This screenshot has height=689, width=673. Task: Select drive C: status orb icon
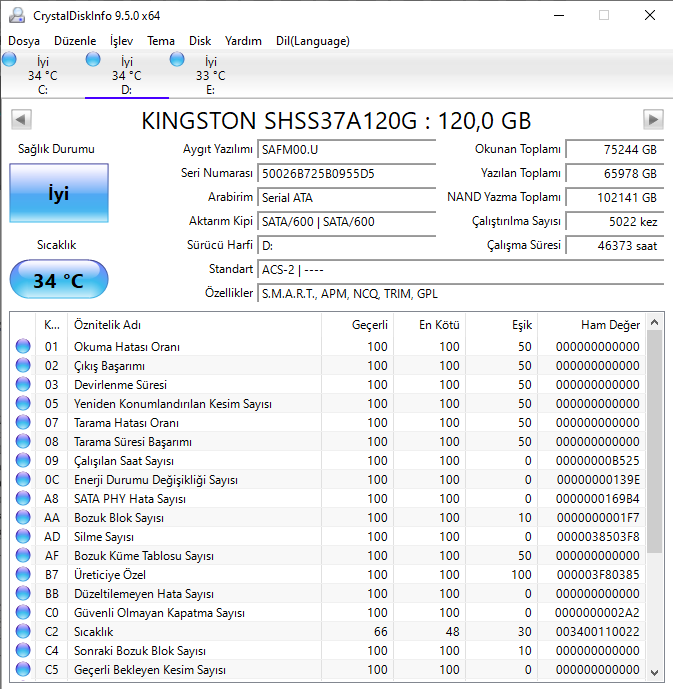tap(10, 60)
